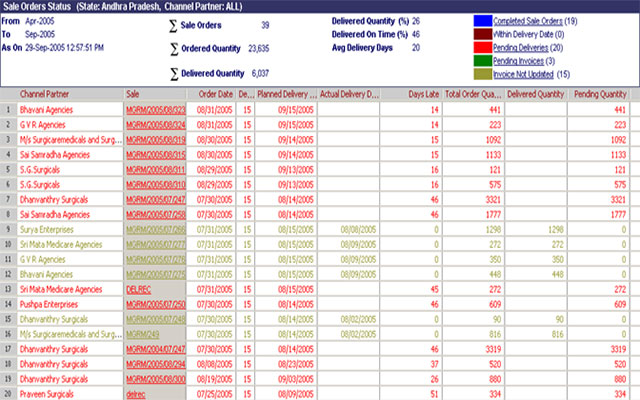Open the Invoice Not Updated (15) link
The image size is (640, 400).
(531, 74)
